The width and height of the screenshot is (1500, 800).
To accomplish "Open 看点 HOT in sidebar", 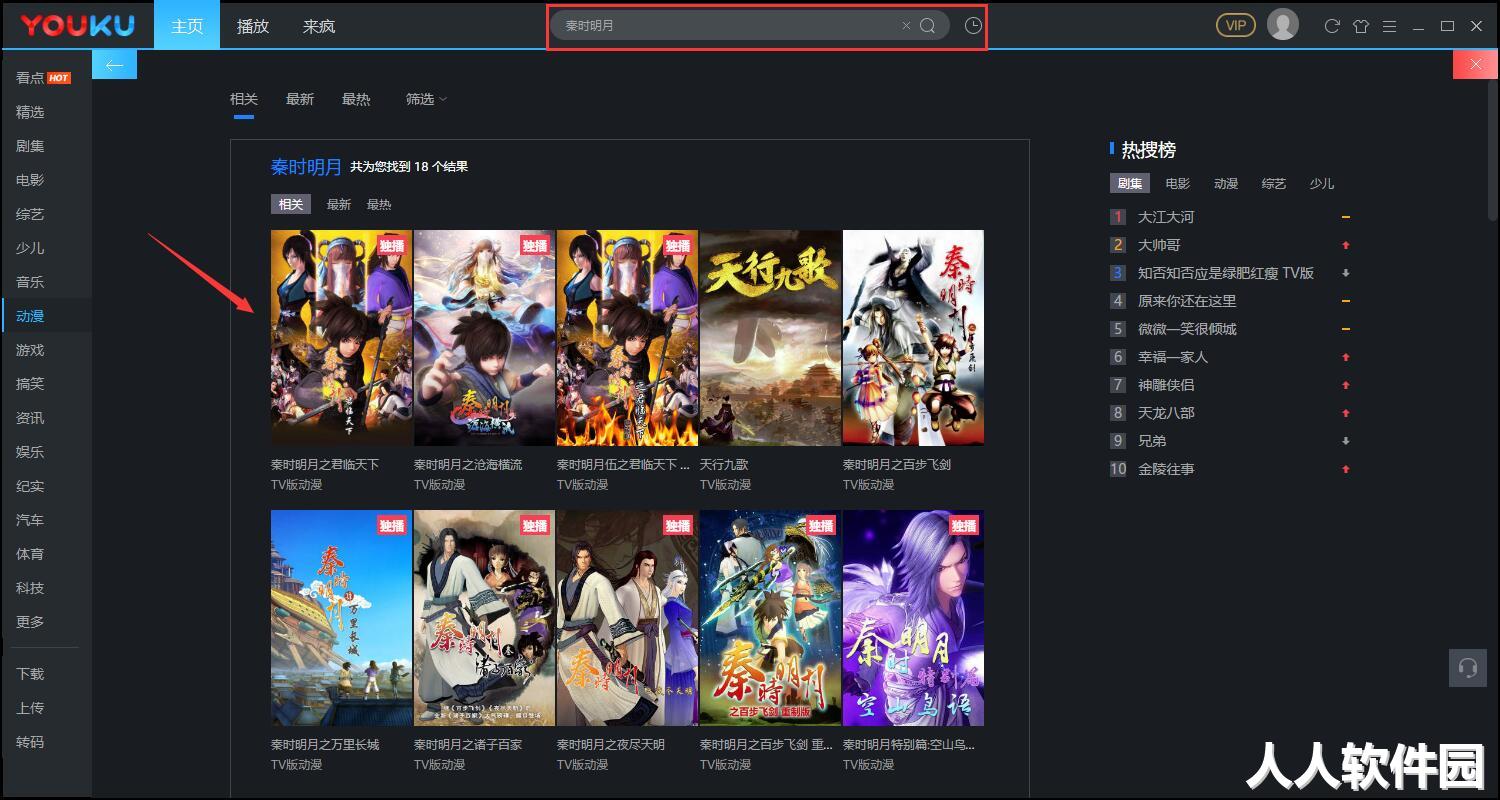I will coord(43,78).
